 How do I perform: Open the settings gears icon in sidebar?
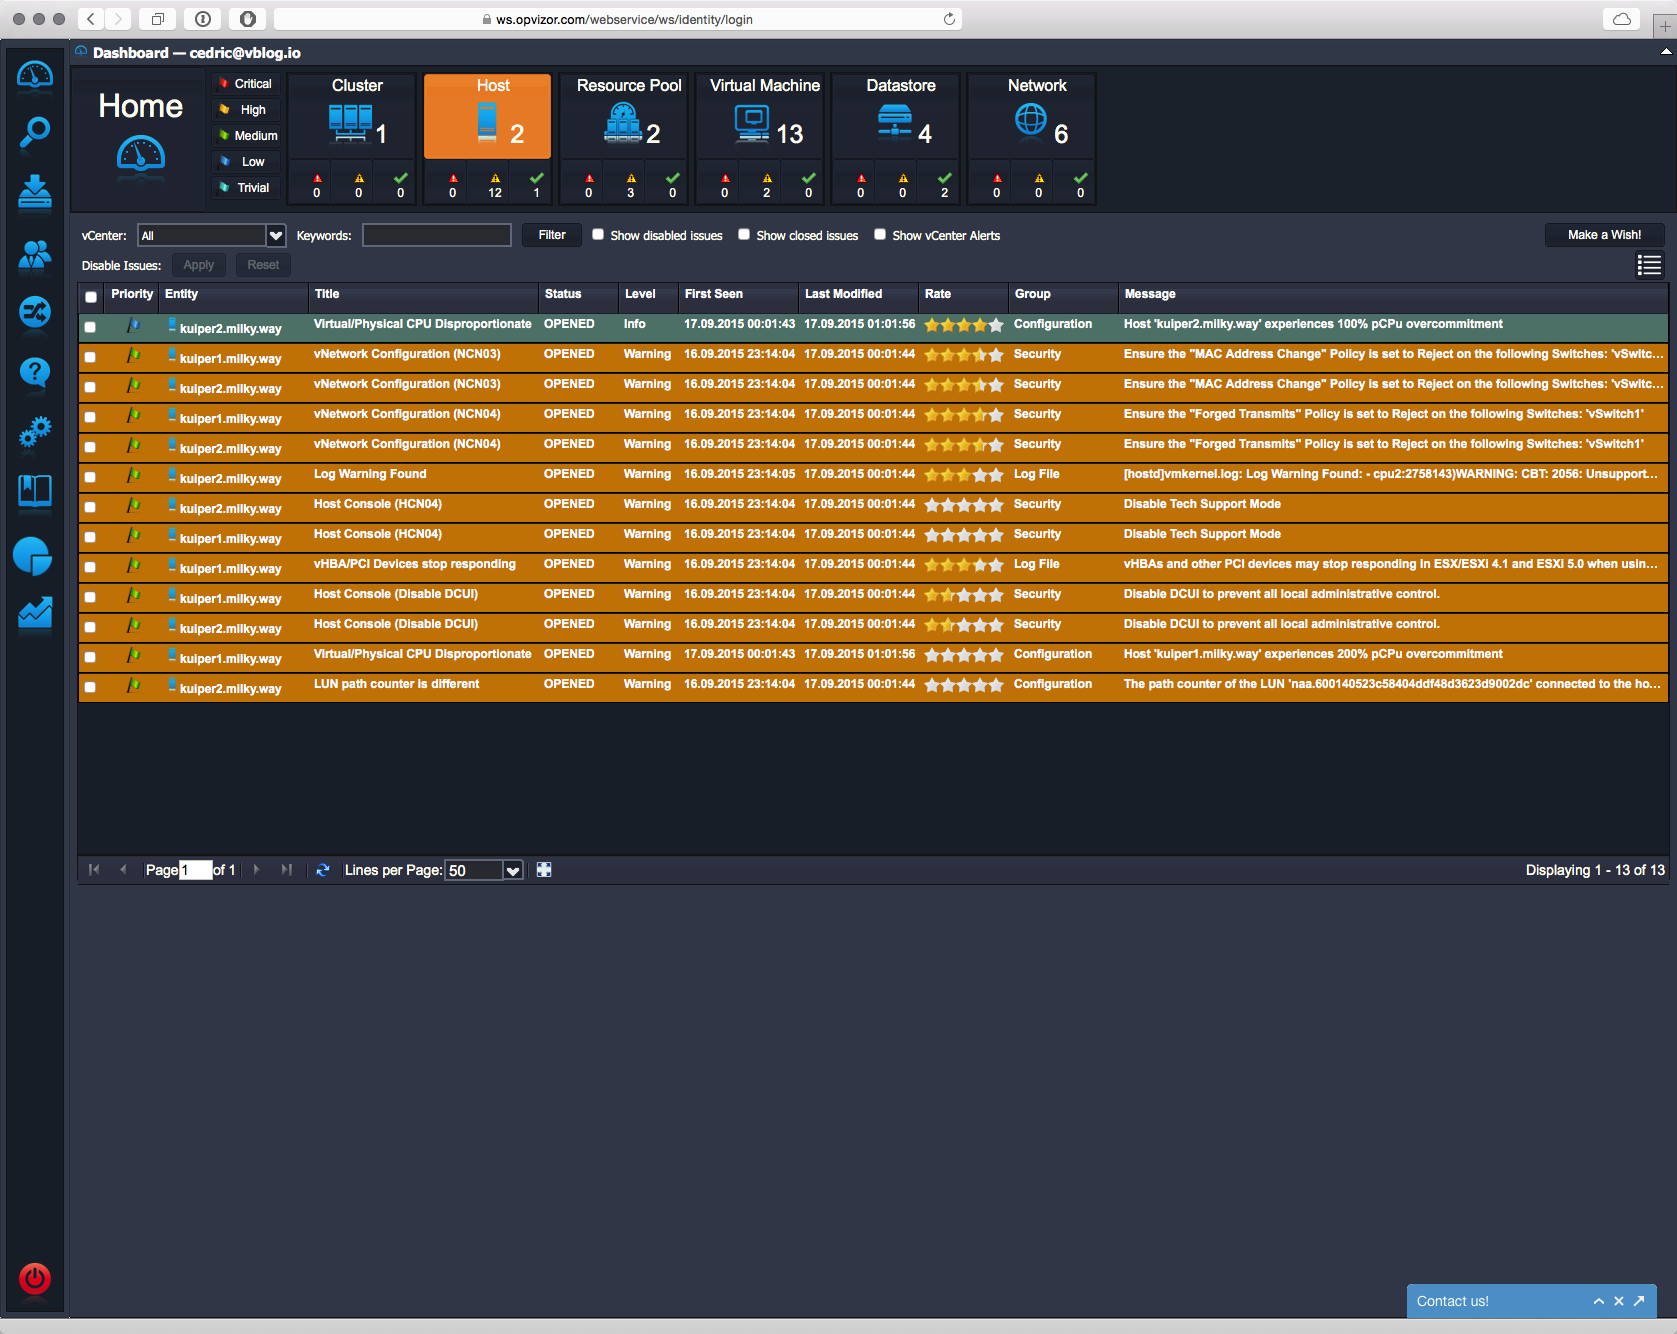click(x=35, y=432)
